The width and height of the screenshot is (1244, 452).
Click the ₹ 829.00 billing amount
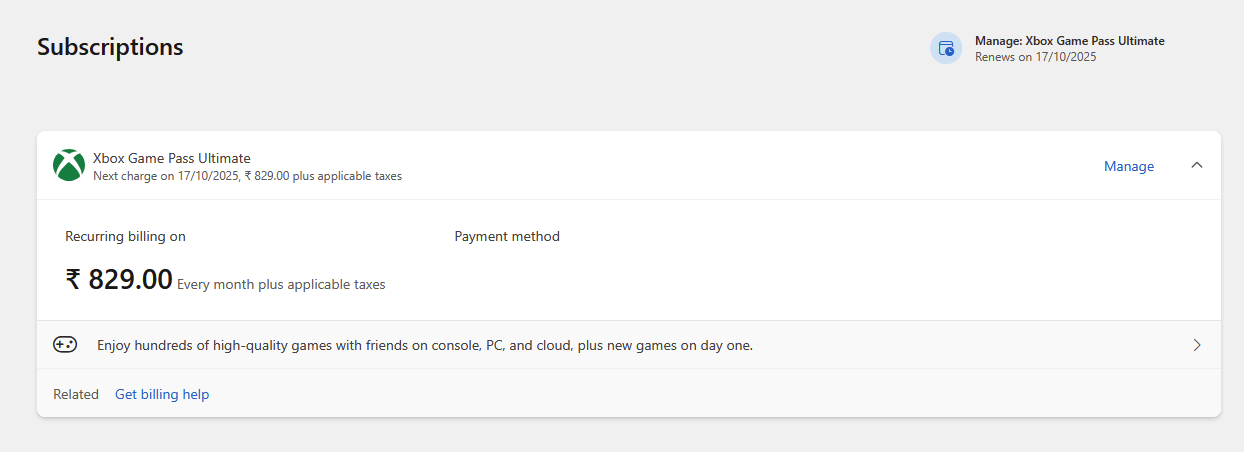pos(119,280)
